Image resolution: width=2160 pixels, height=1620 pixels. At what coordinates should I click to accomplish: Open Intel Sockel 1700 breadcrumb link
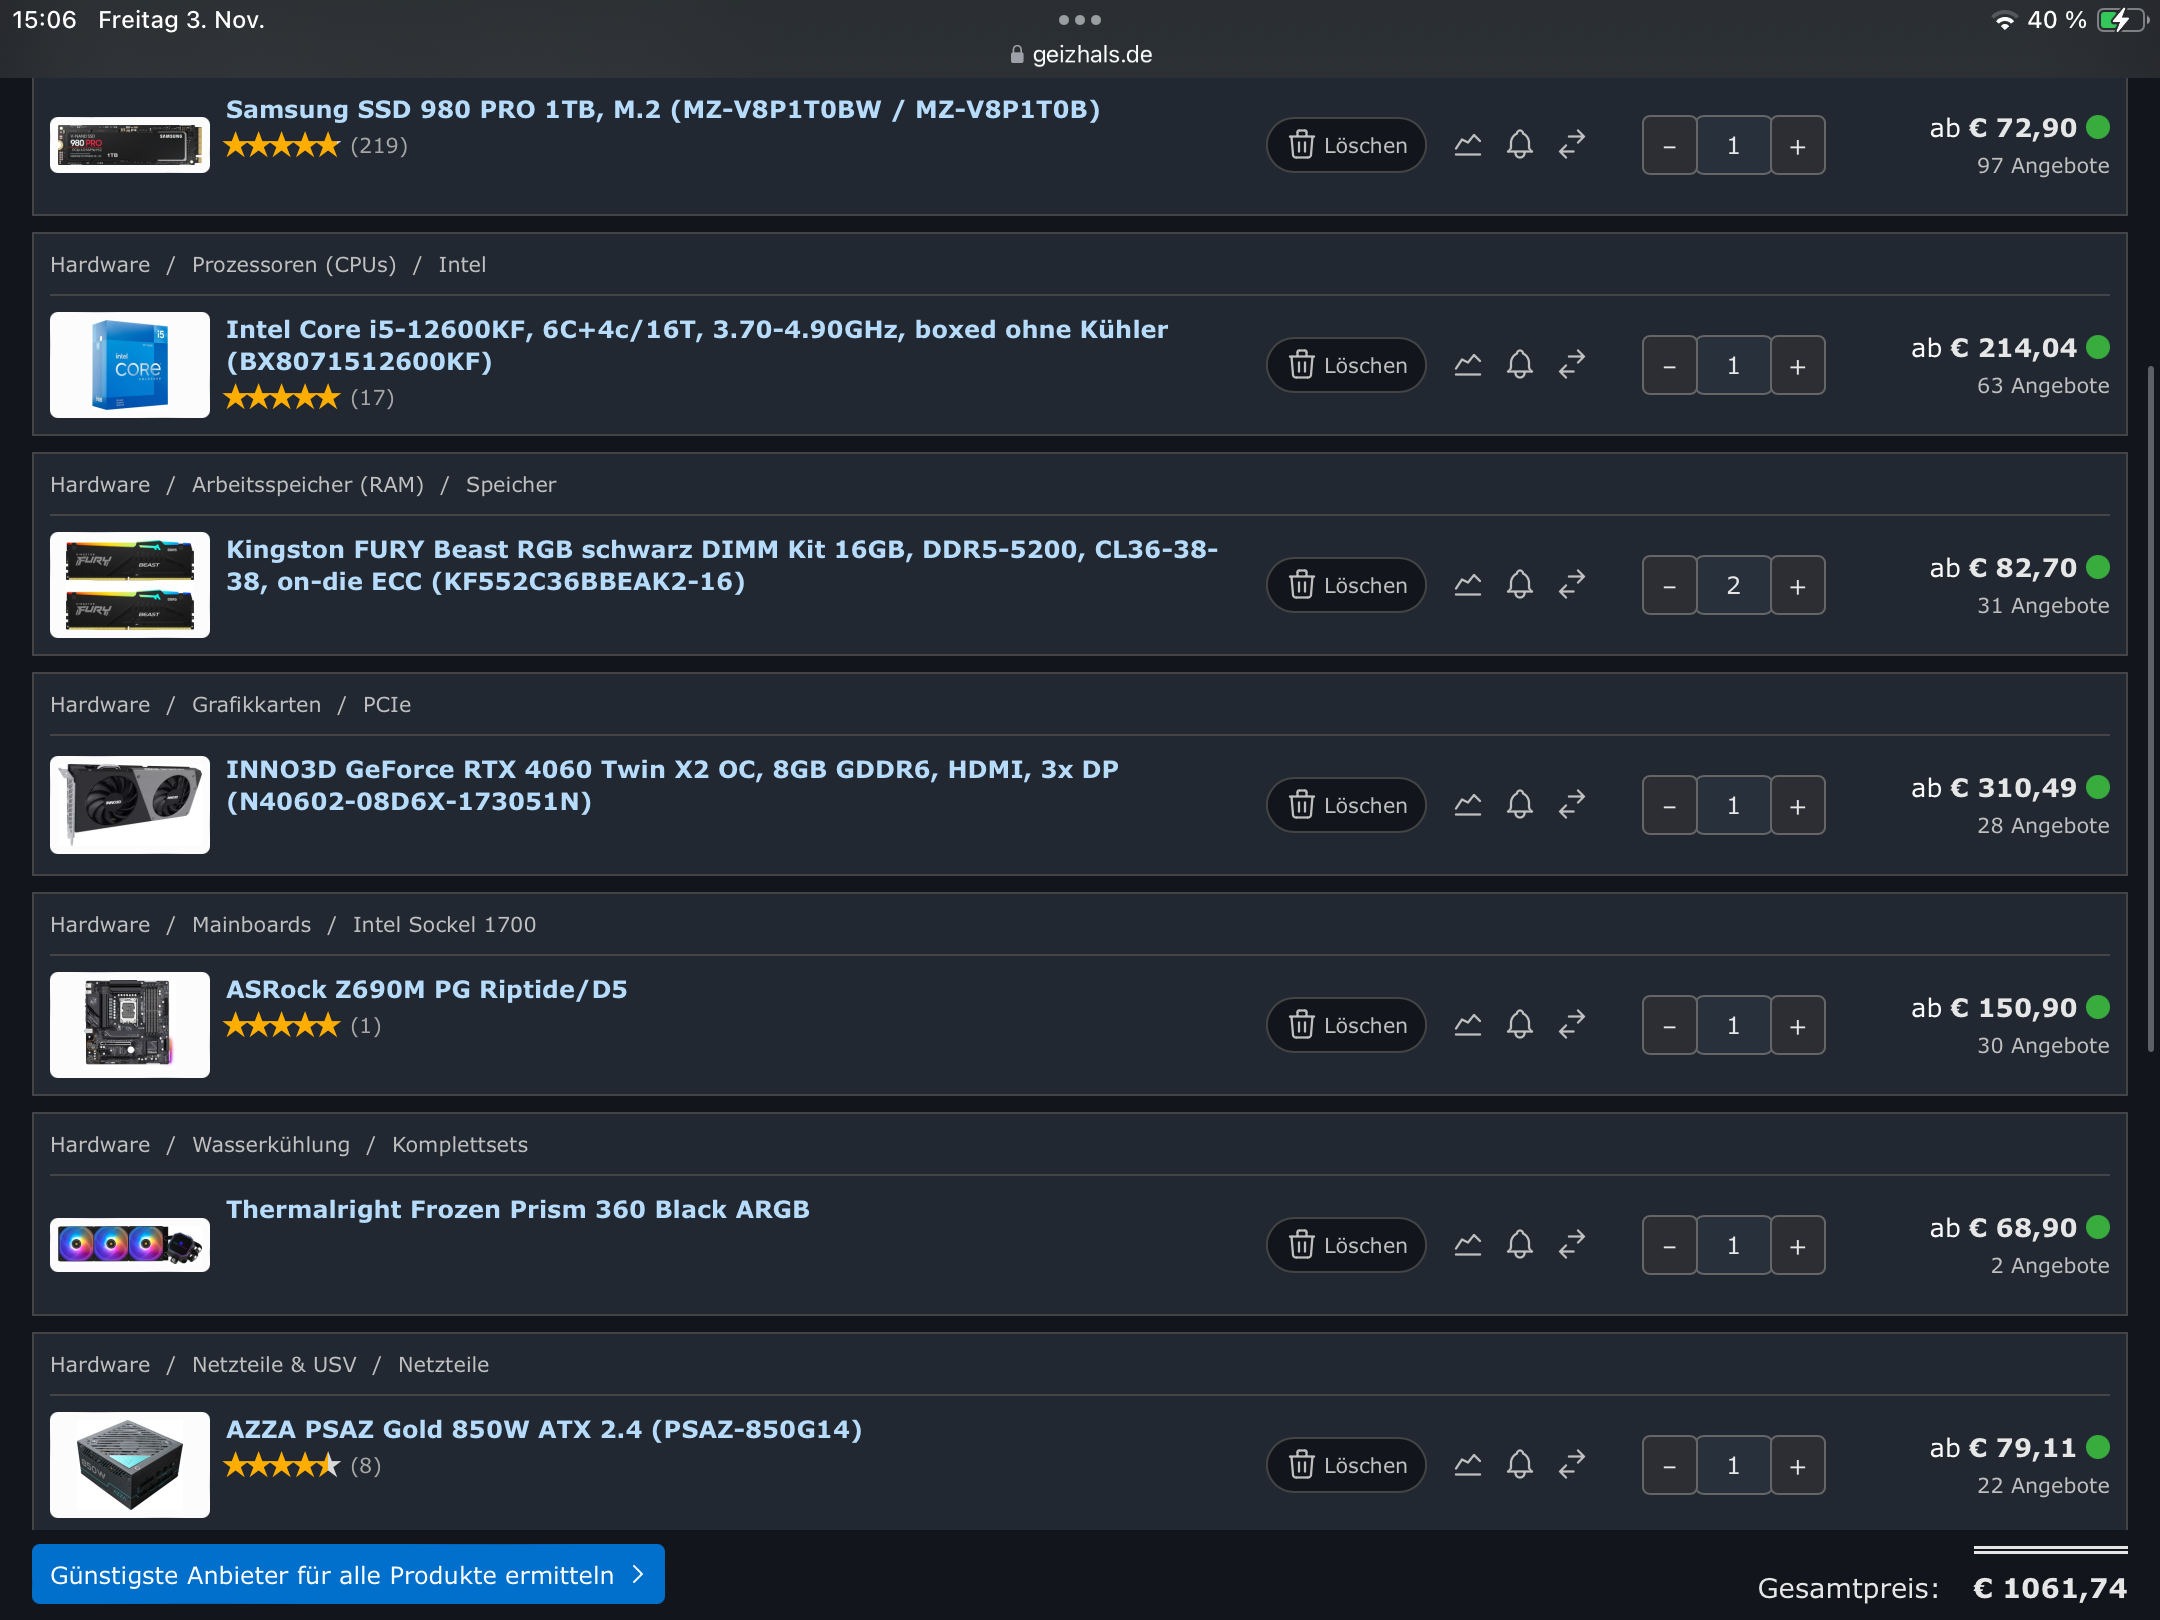[x=444, y=924]
